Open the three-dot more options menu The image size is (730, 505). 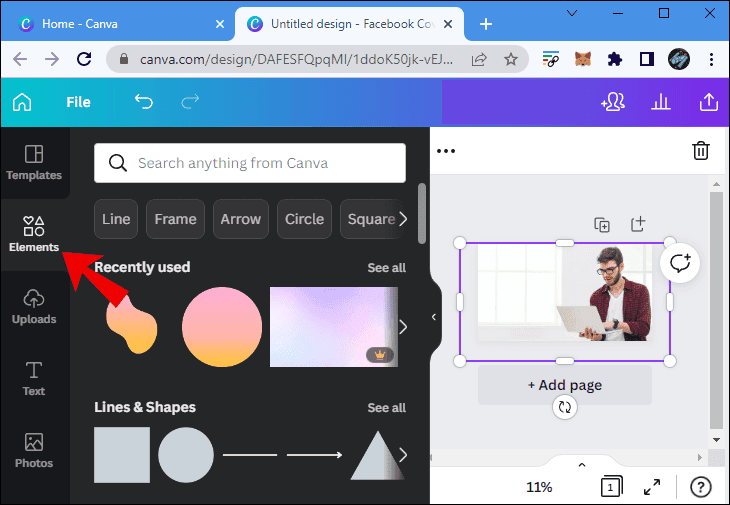pos(446,151)
